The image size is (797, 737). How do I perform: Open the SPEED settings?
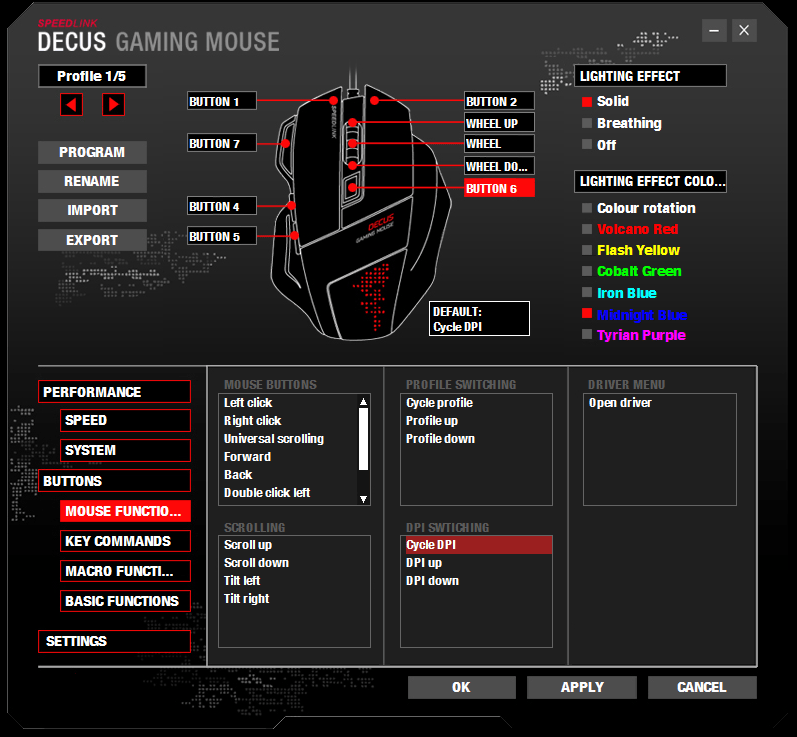pos(125,420)
